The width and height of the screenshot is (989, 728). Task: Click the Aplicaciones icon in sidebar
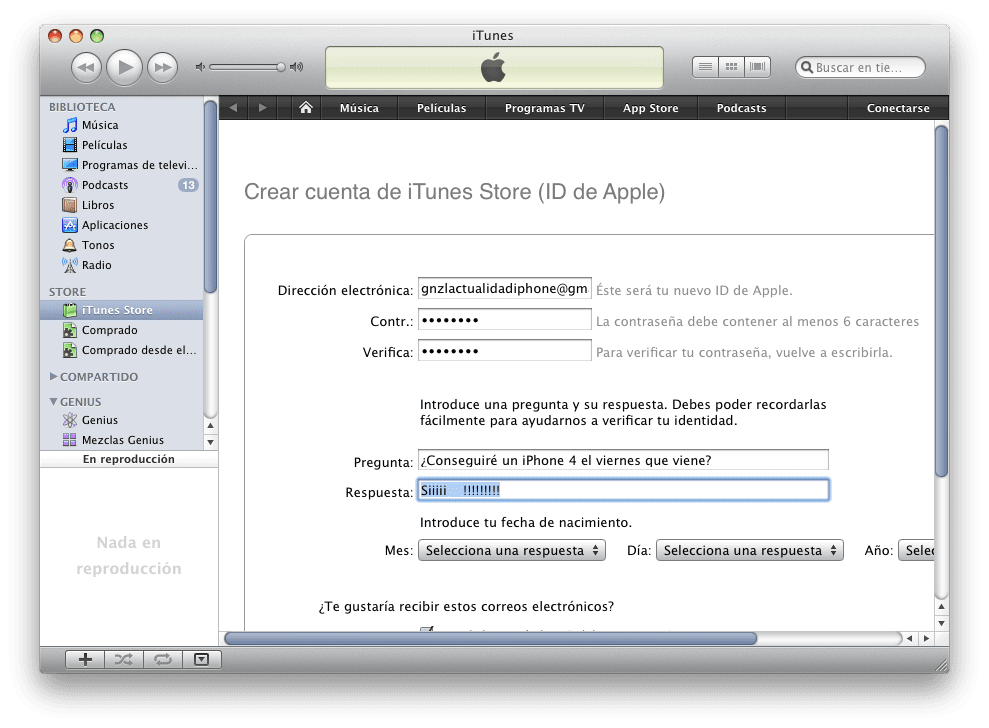click(70, 225)
